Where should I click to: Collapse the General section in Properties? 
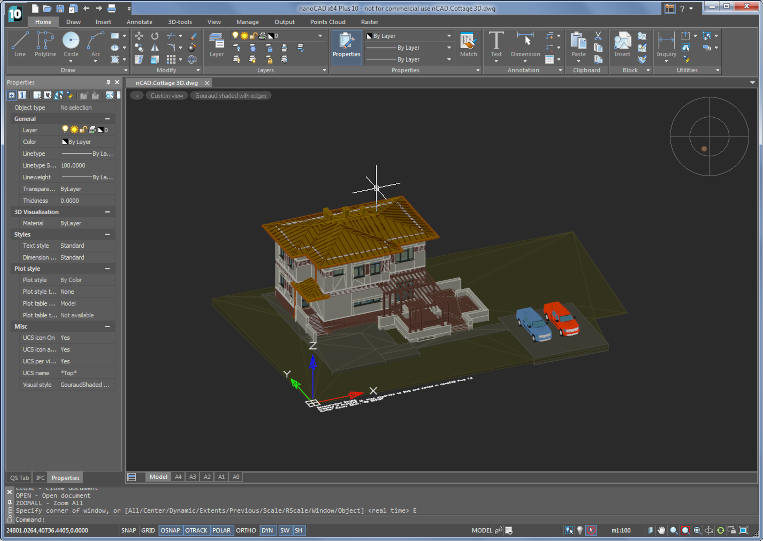click(x=108, y=119)
